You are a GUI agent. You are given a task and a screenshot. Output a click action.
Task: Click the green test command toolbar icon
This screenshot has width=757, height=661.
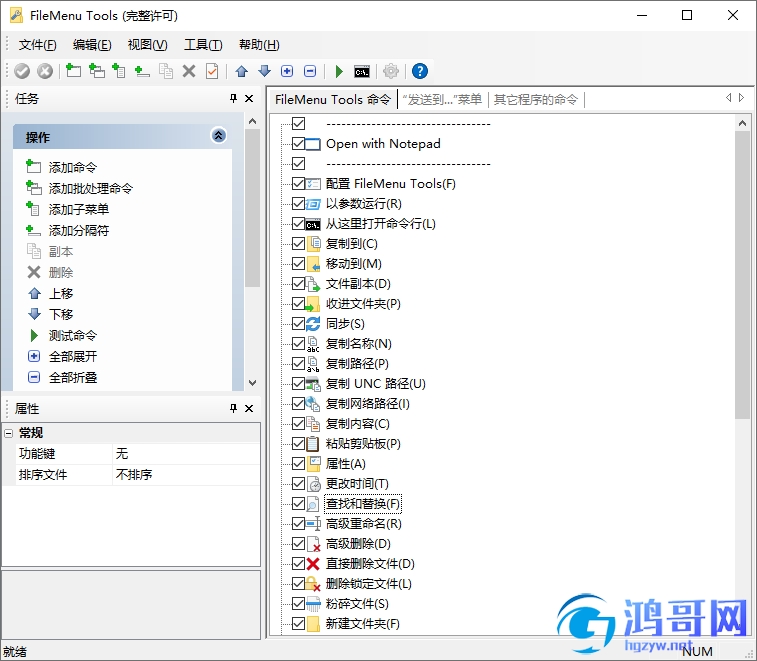[339, 71]
